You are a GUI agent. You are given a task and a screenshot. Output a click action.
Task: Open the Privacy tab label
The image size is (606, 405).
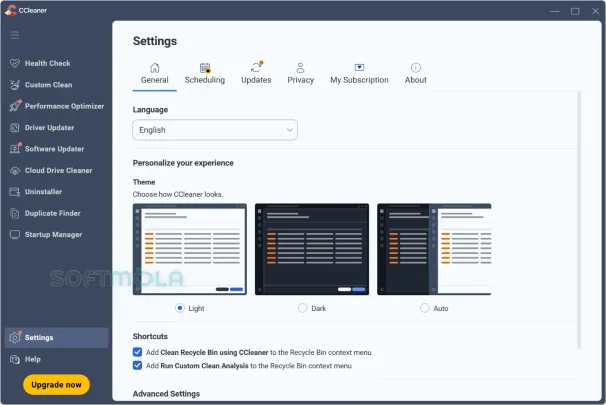(300, 80)
